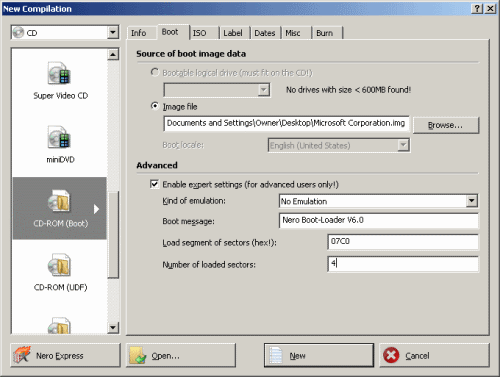Toggle the Enable expert settings checkbox
The height and width of the screenshot is (377, 500).
(154, 184)
